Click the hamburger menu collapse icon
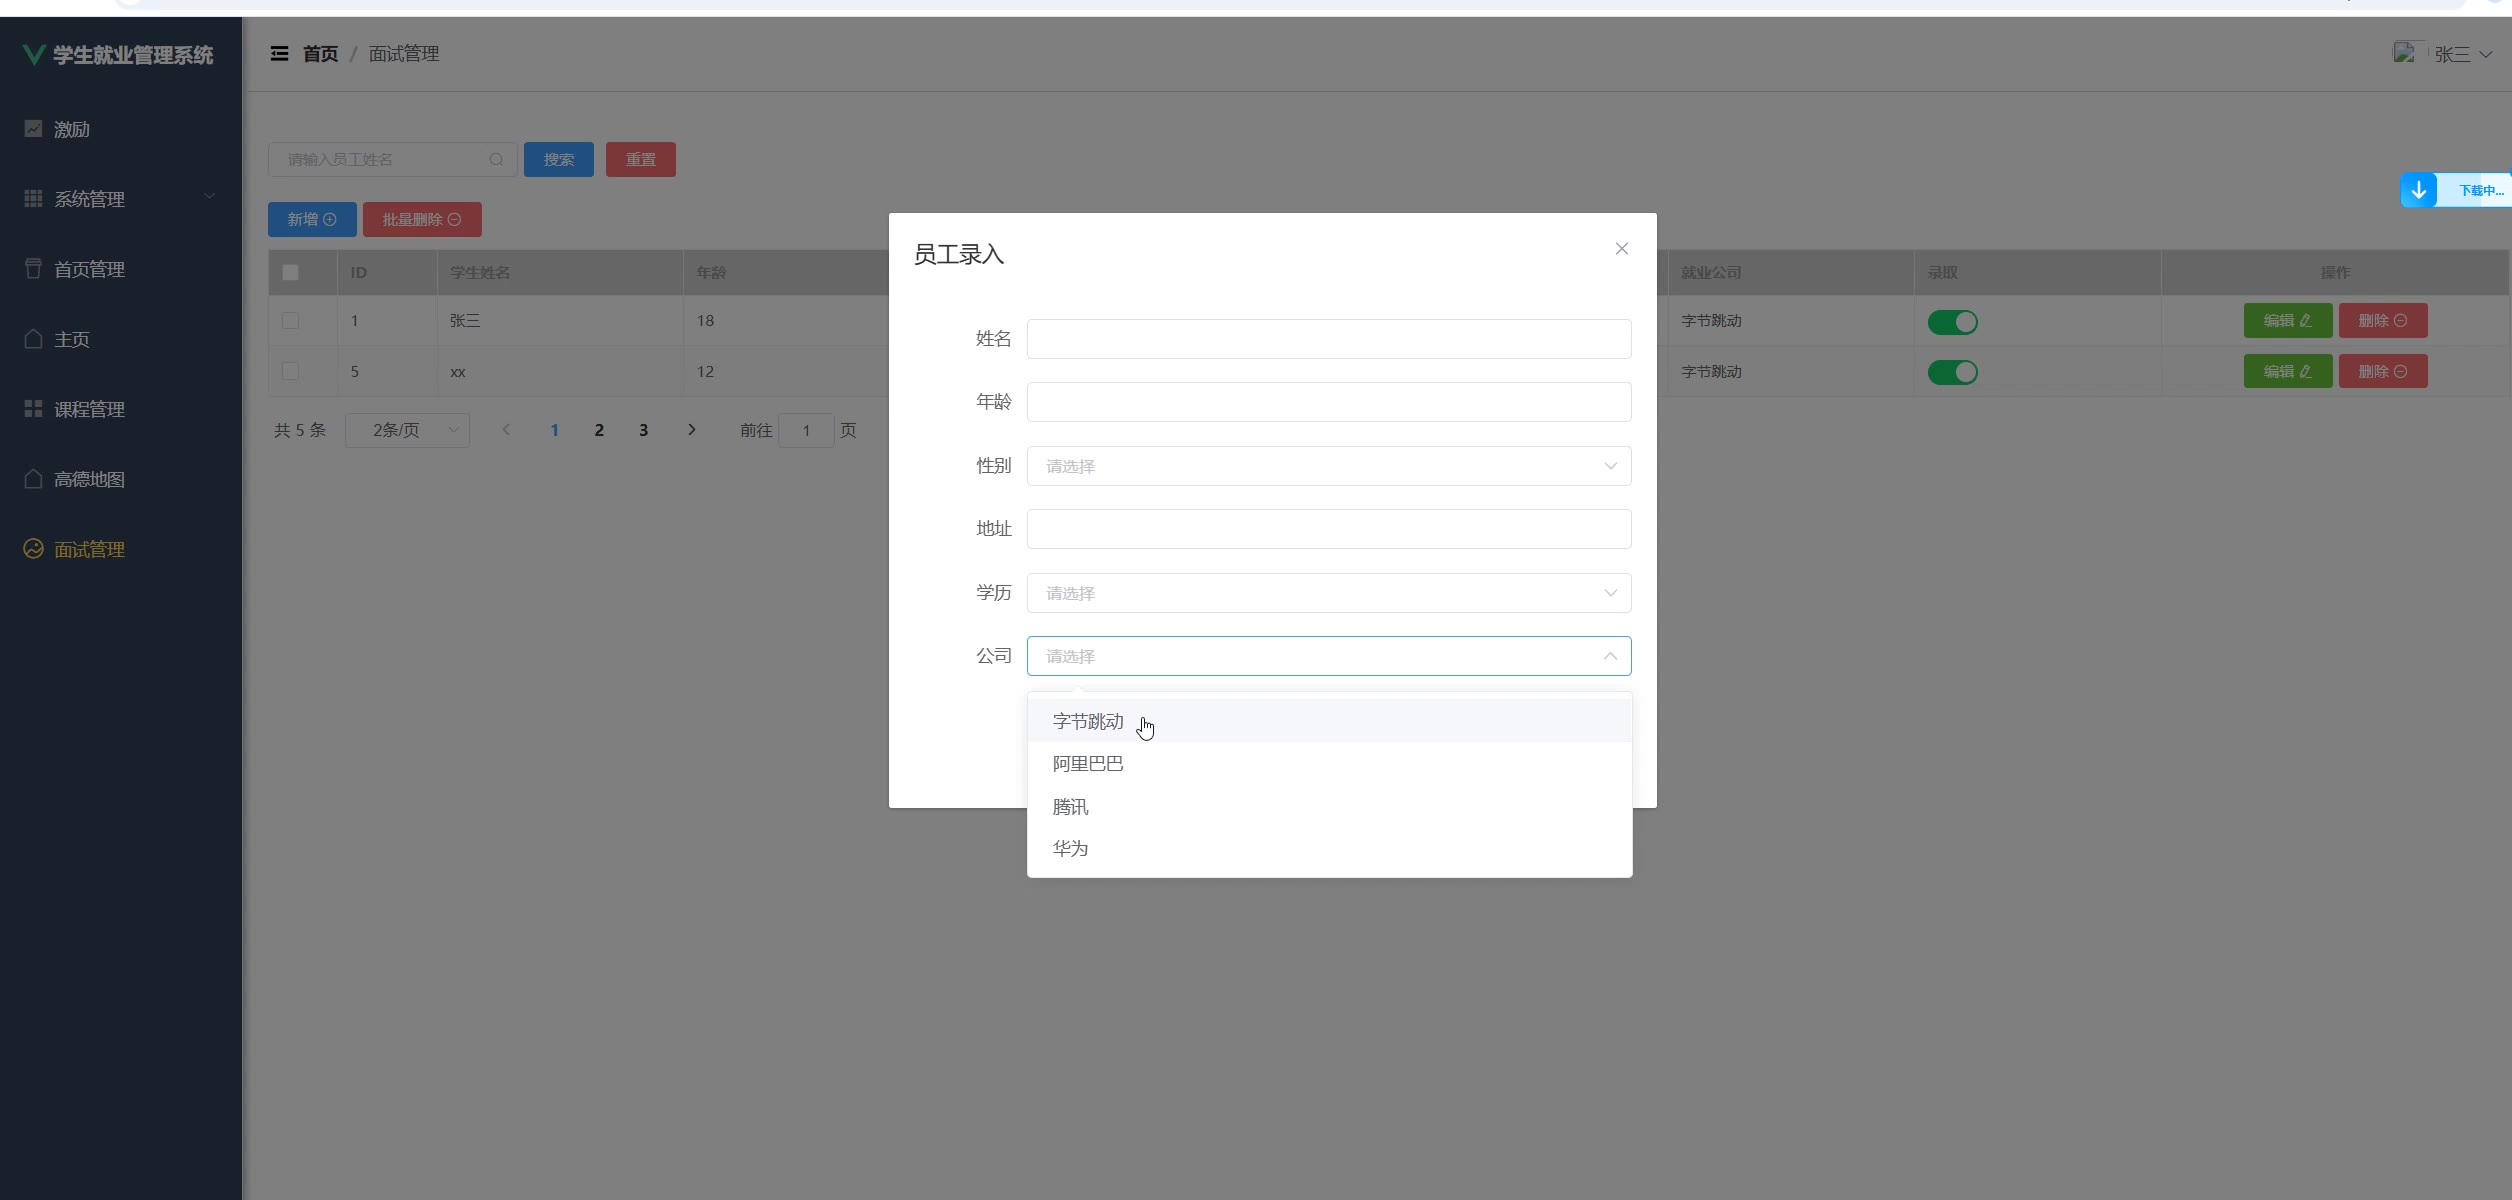Screen dimensions: 2512x1200 coord(279,54)
